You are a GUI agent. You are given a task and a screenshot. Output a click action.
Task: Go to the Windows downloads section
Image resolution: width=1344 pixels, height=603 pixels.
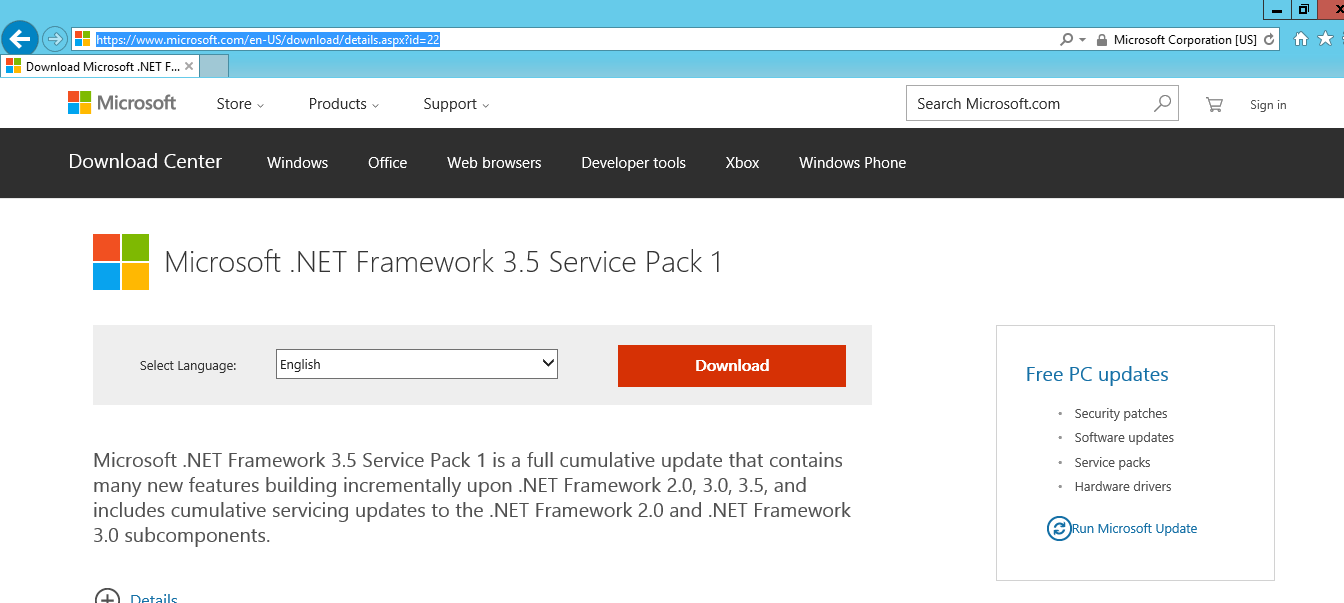297,163
